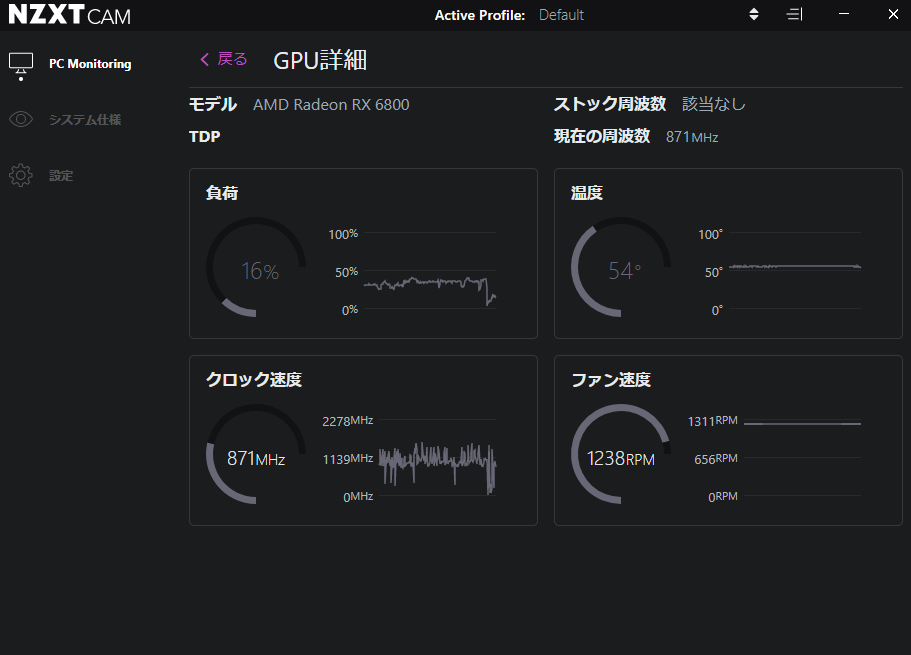
Task: Open the 設定 page
Action: [61, 176]
